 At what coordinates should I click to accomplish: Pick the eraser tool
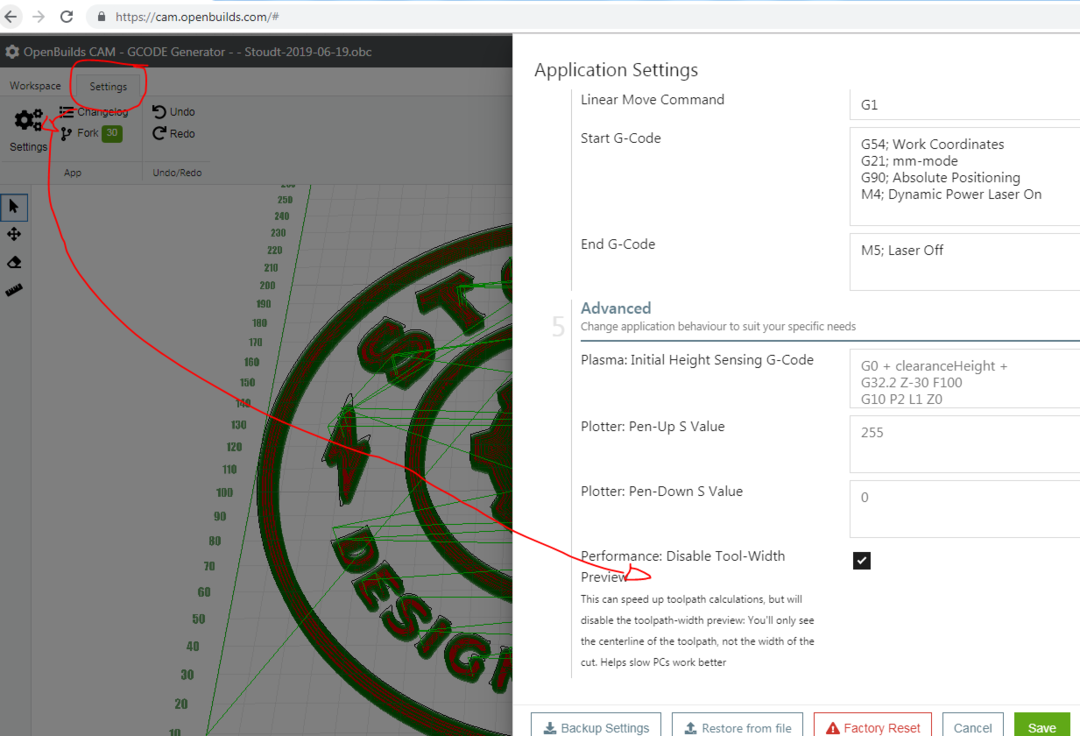[x=14, y=262]
